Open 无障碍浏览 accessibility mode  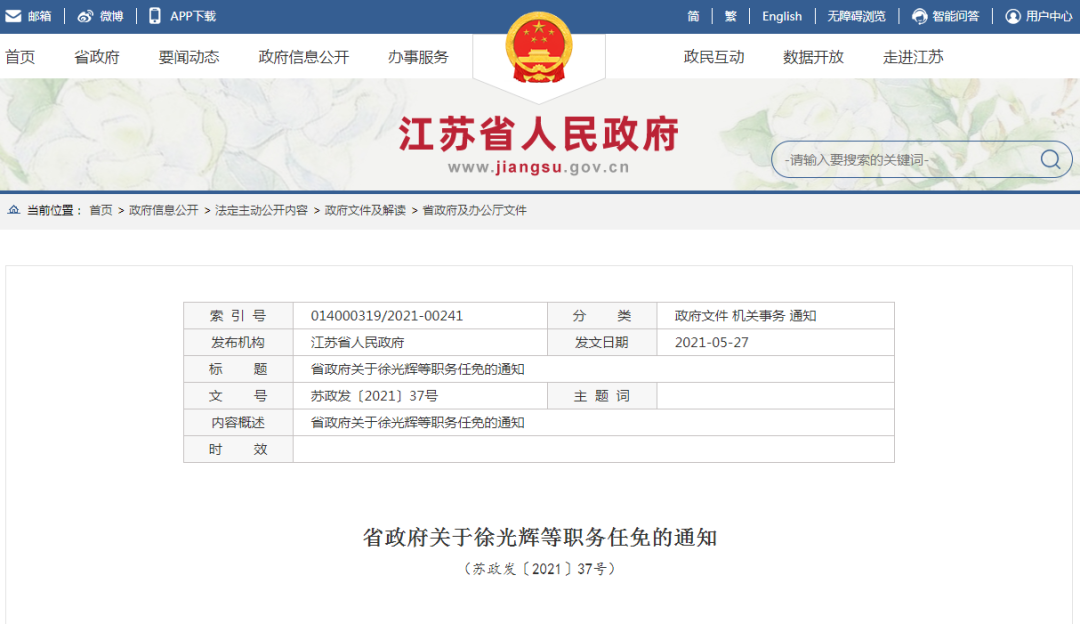click(856, 16)
